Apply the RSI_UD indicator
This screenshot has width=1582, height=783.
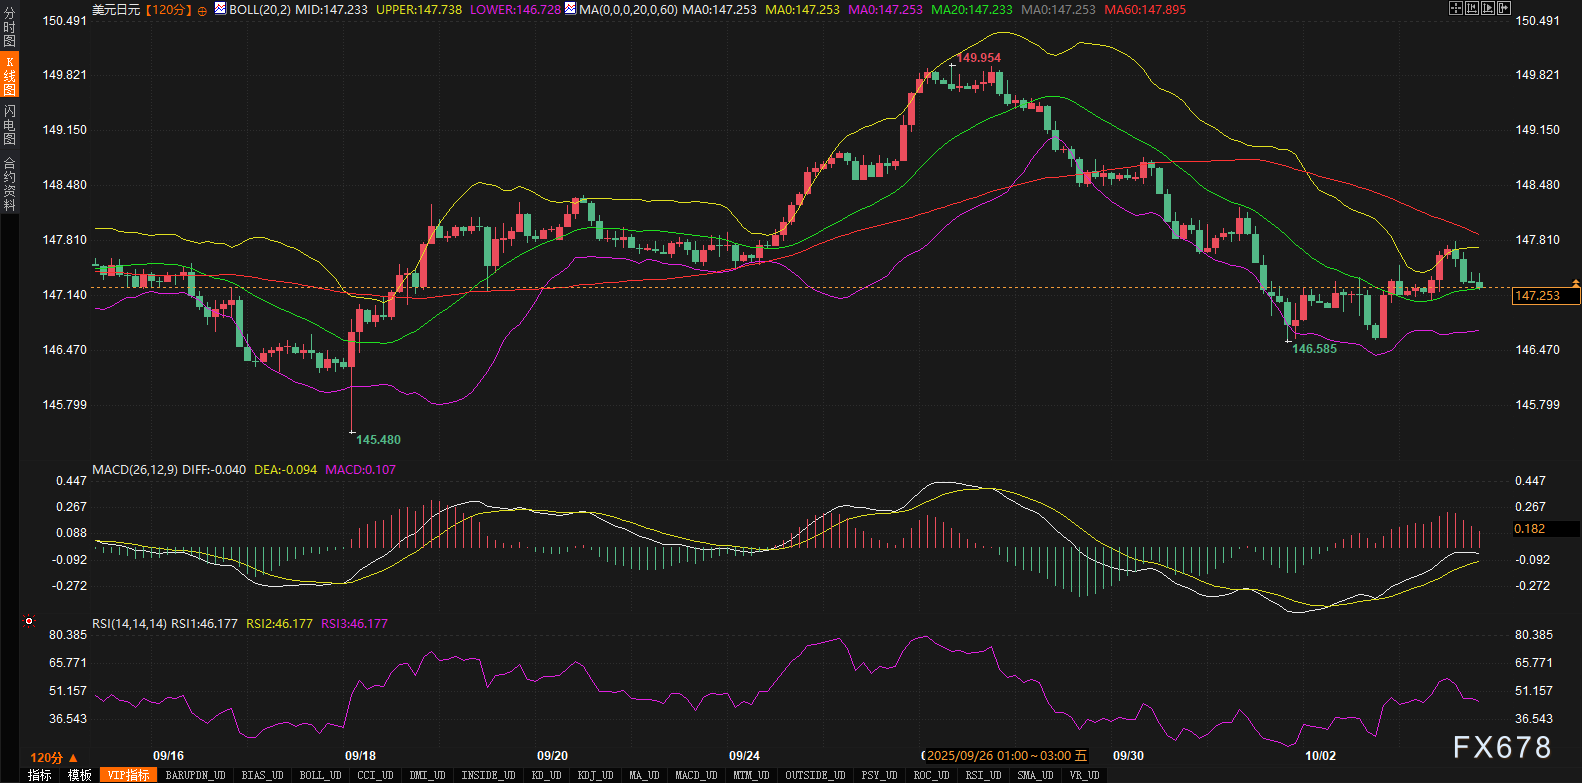[982, 775]
